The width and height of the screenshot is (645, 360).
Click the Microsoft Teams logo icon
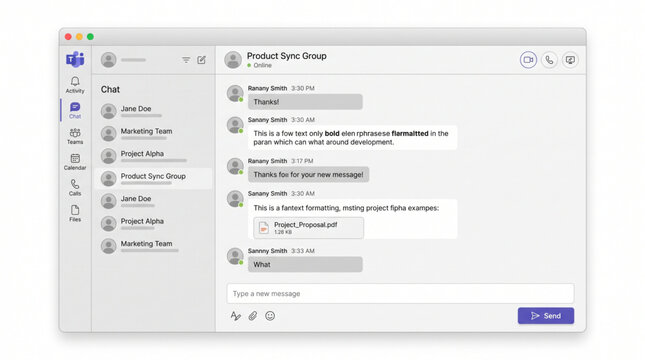click(x=75, y=59)
